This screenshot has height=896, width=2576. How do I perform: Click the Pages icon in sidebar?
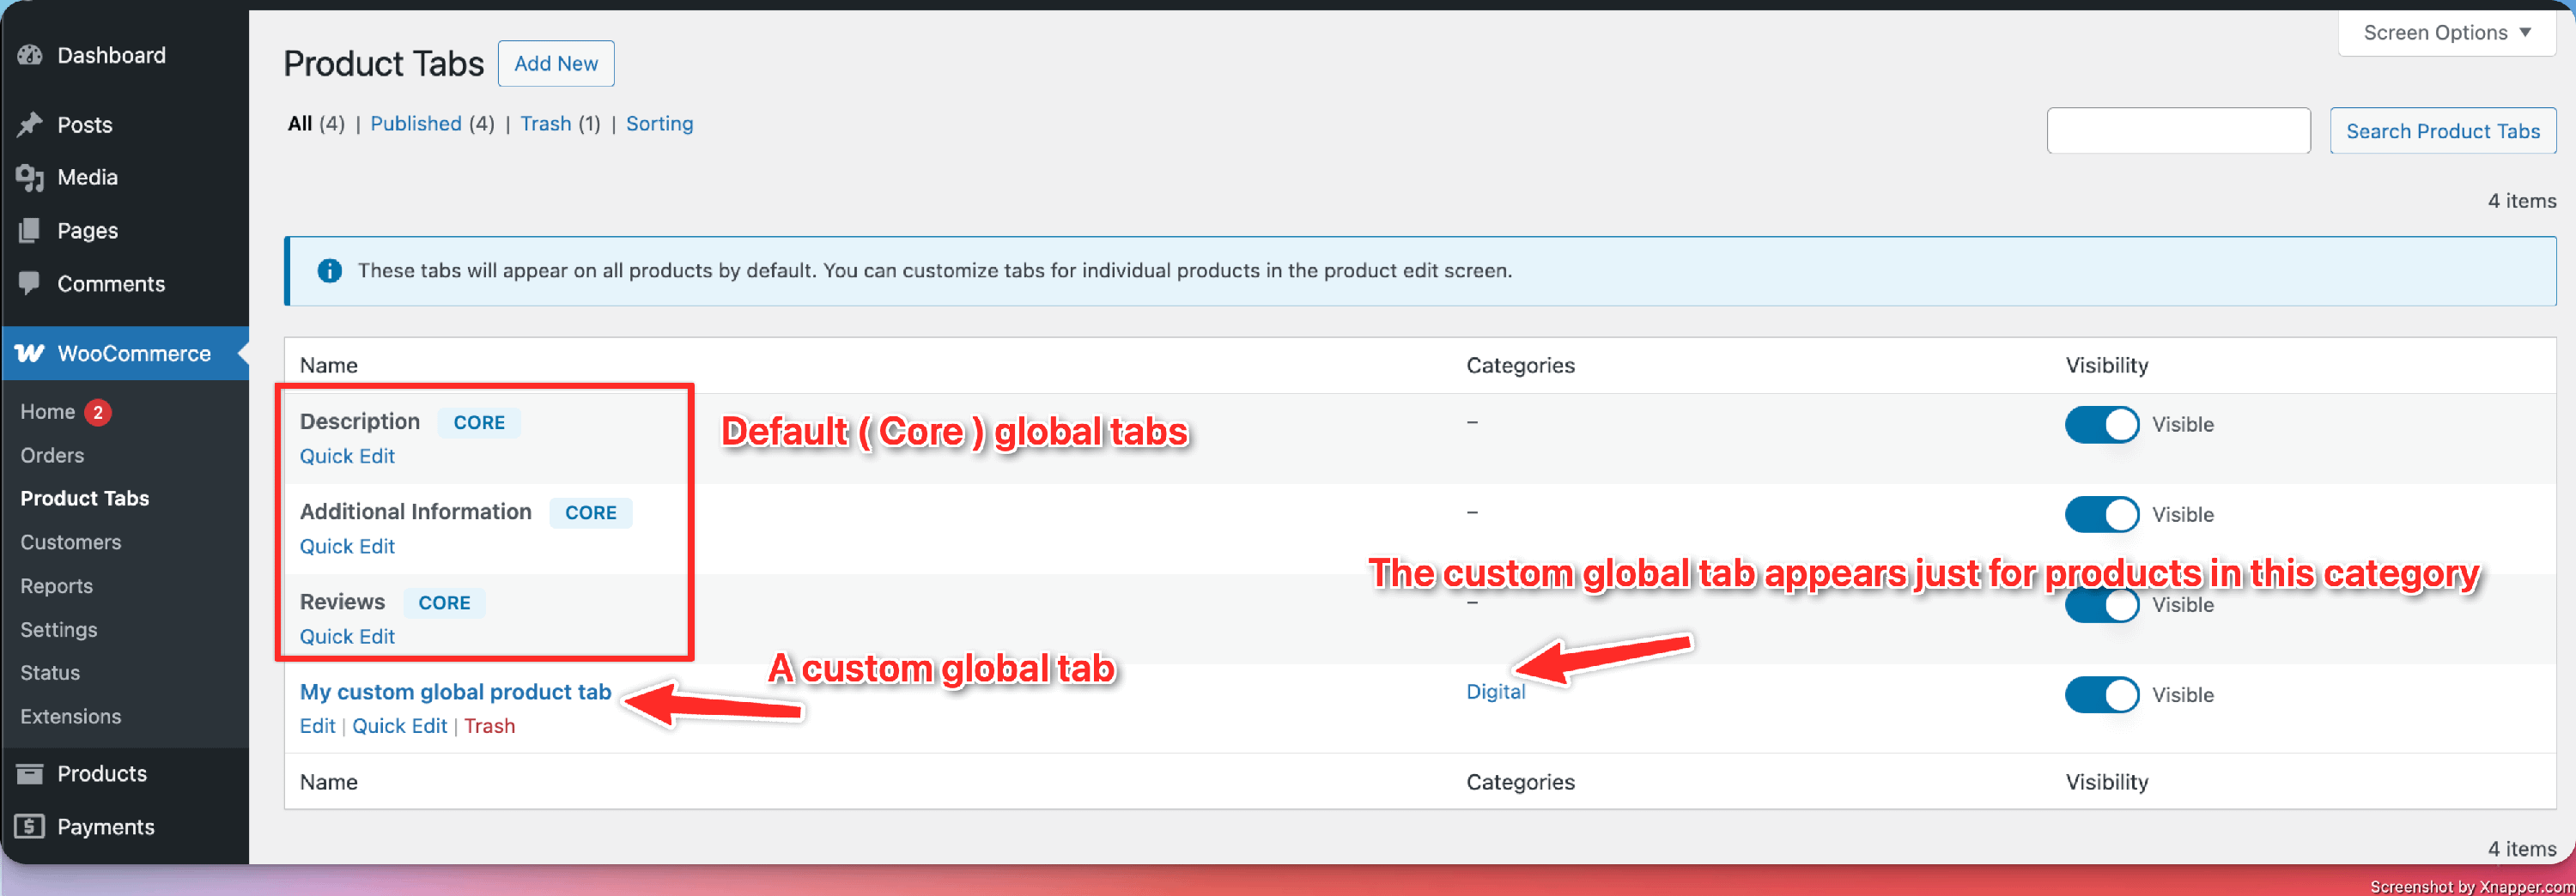30,231
